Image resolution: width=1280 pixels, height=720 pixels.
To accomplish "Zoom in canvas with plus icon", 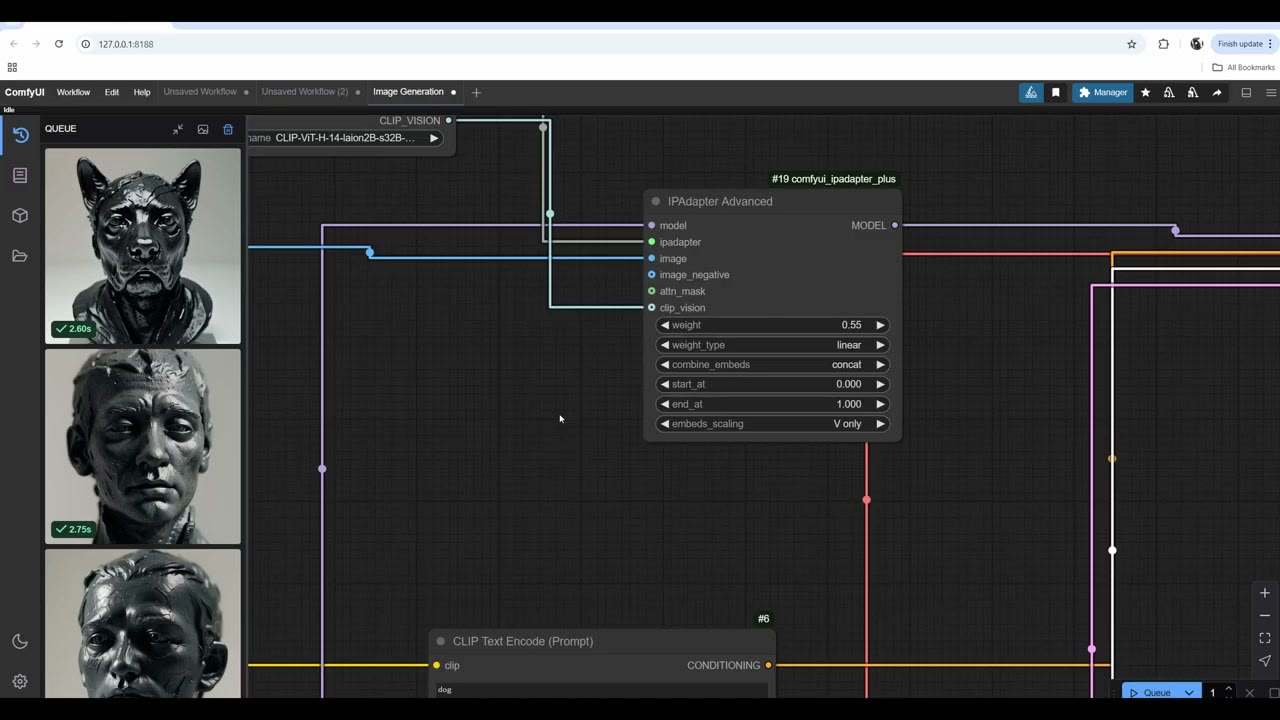I will (x=1265, y=593).
